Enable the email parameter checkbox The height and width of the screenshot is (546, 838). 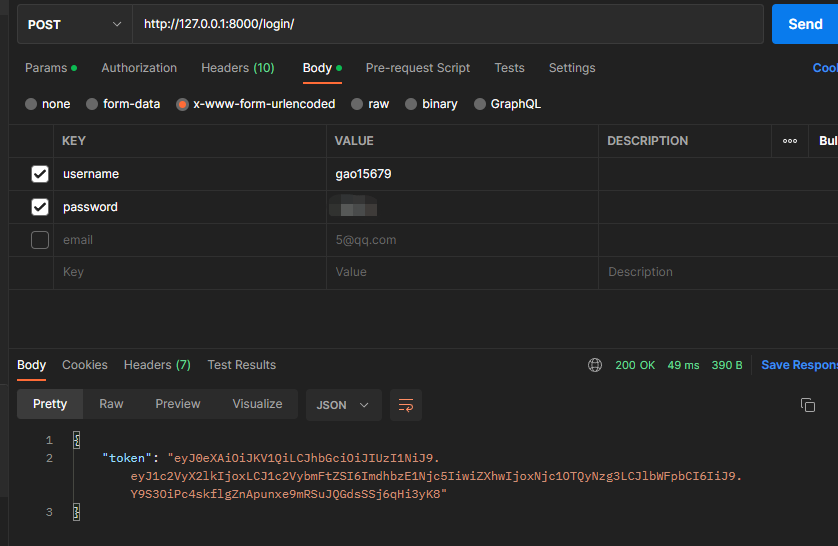[x=40, y=240]
